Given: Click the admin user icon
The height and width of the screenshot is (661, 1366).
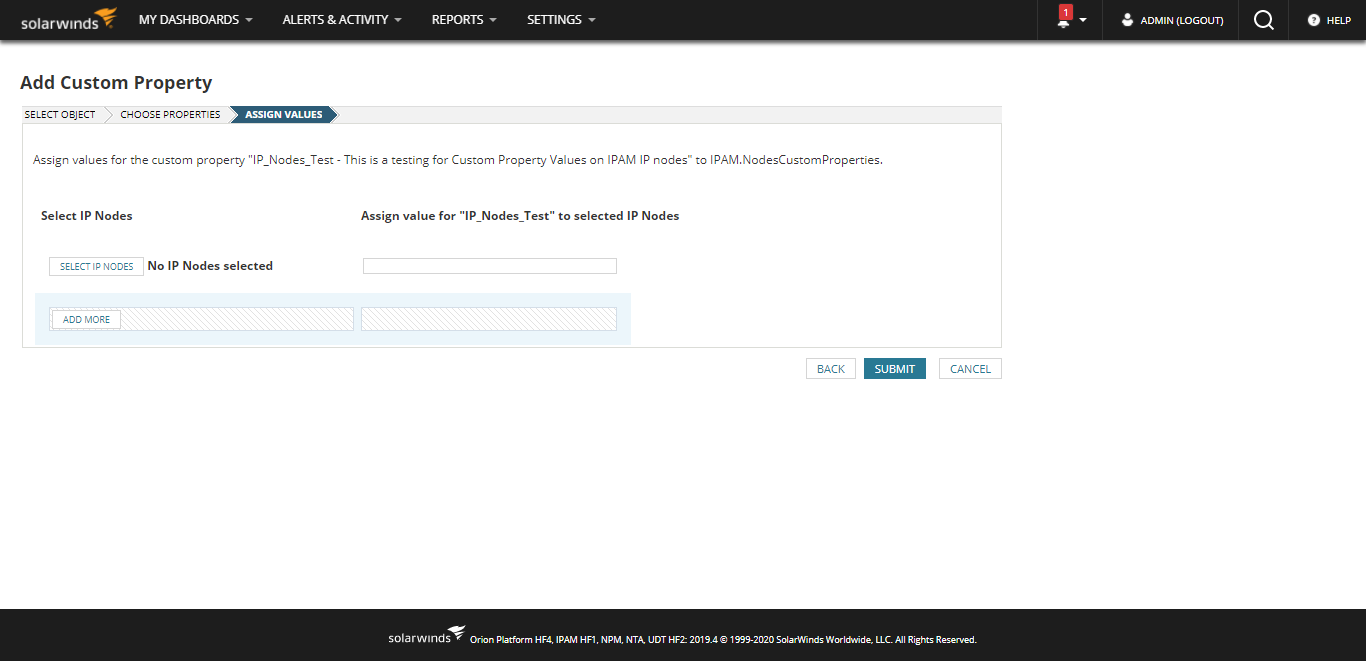Looking at the screenshot, I should pyautogui.click(x=1128, y=20).
